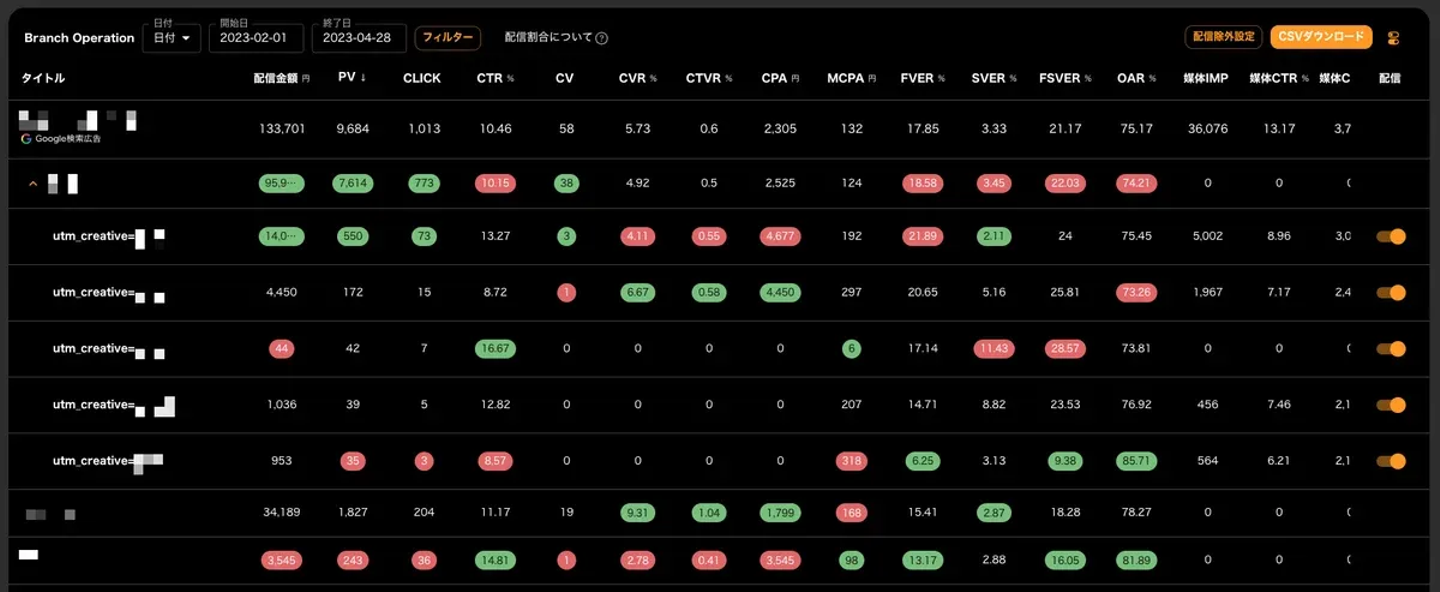
Task: Click the Branch Operation title
Action: [79, 38]
